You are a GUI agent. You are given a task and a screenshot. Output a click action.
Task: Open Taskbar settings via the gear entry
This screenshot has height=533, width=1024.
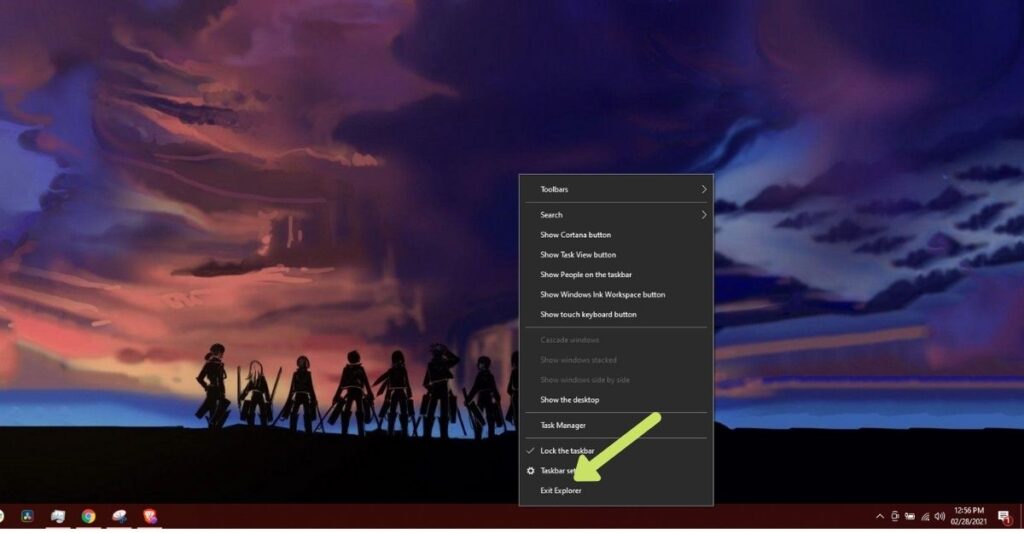(616, 470)
